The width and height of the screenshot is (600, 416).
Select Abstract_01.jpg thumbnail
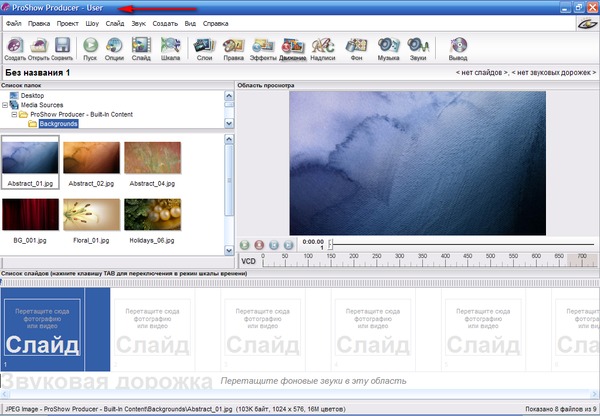[x=30, y=162]
